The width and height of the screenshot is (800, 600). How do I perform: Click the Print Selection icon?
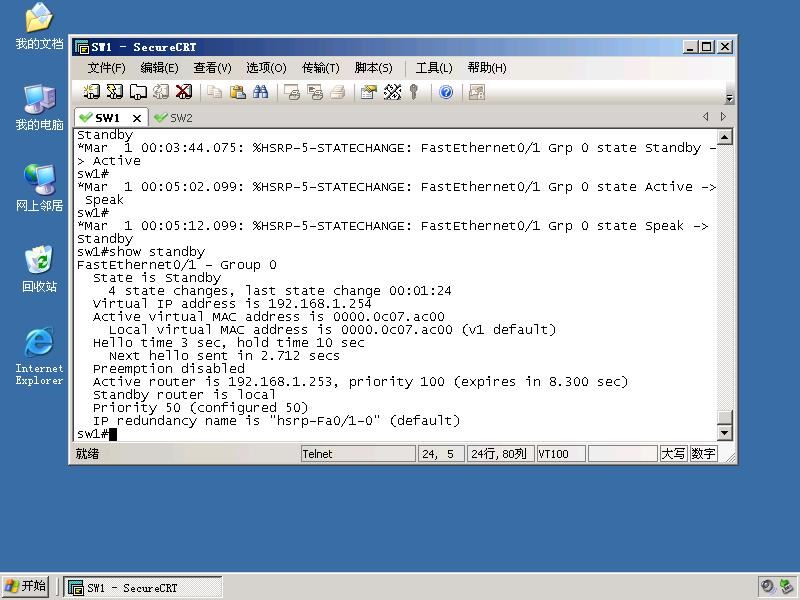315,92
